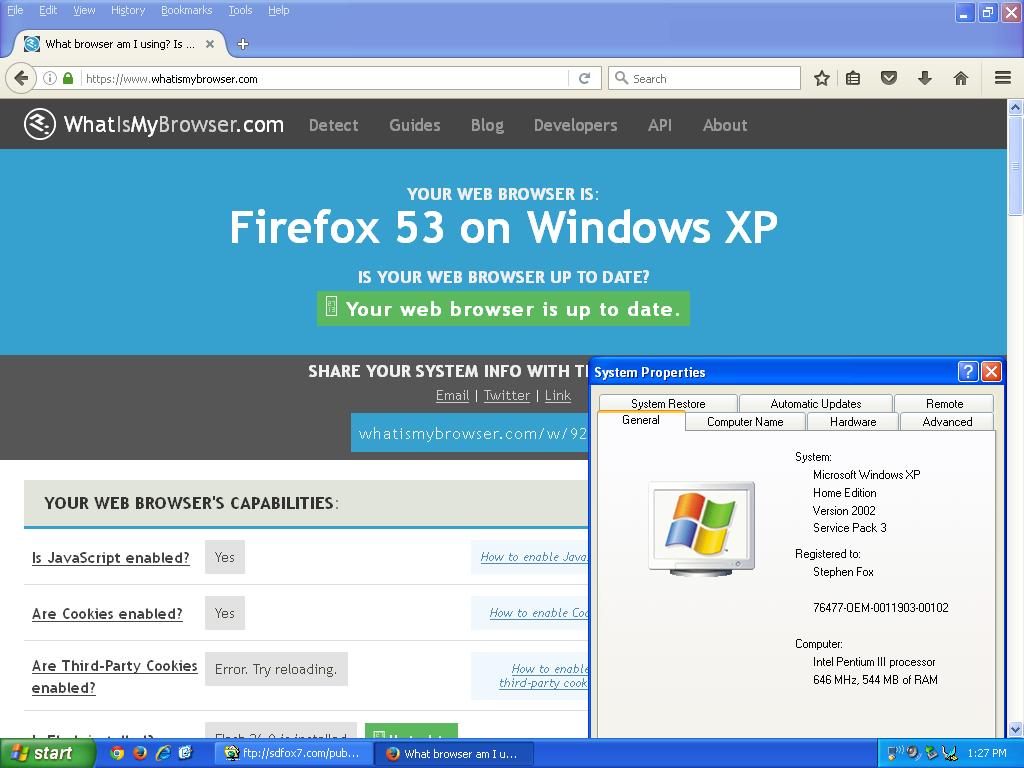Image resolution: width=1024 pixels, height=768 pixels.
Task: Focus the URL address bar
Action: pyautogui.click(x=325, y=78)
